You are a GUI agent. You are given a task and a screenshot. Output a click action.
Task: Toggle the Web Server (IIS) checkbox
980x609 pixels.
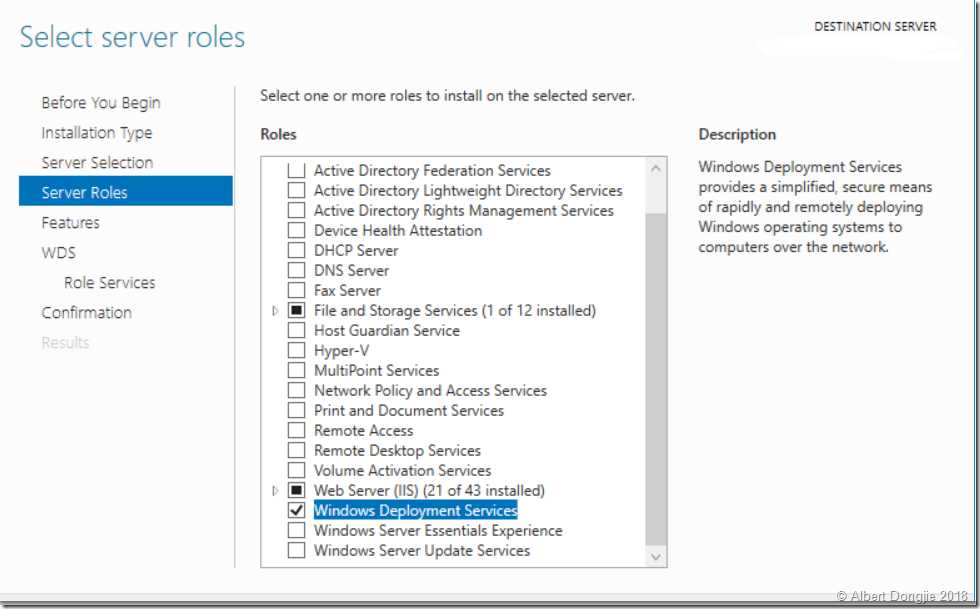pos(296,490)
